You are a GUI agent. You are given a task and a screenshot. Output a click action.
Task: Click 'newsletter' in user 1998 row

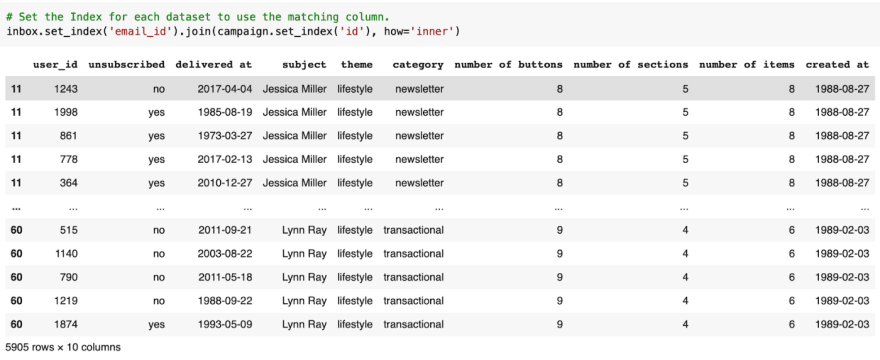click(x=419, y=112)
